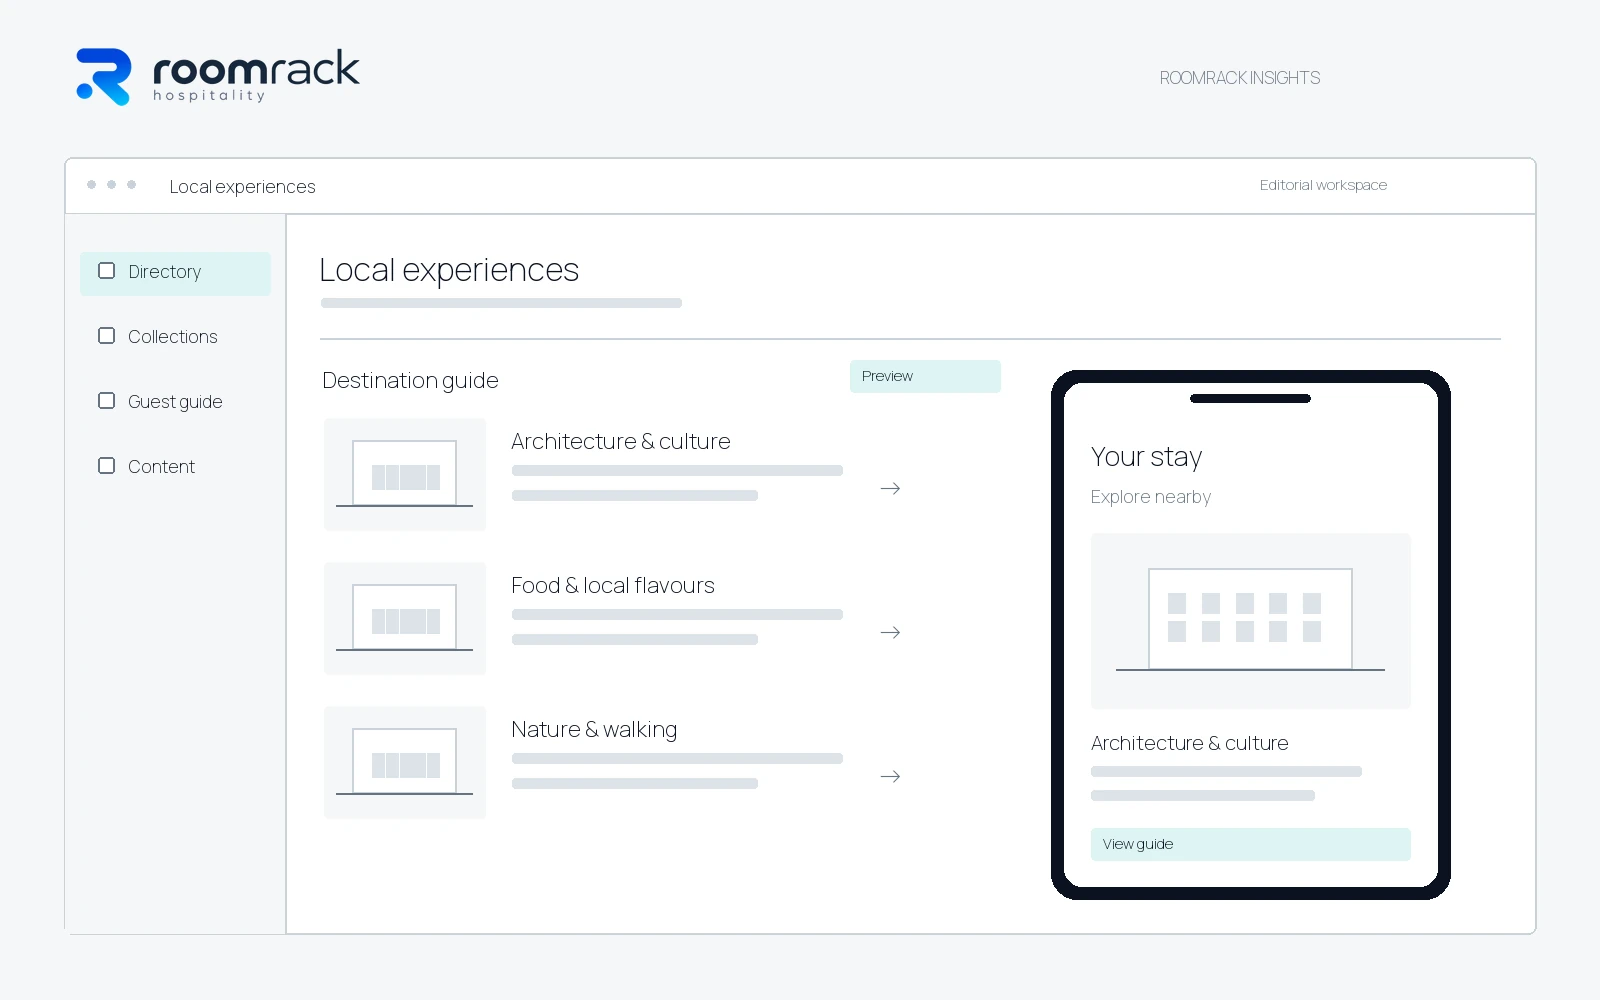
Task: Open the Nature & walking row arrow
Action: [890, 776]
